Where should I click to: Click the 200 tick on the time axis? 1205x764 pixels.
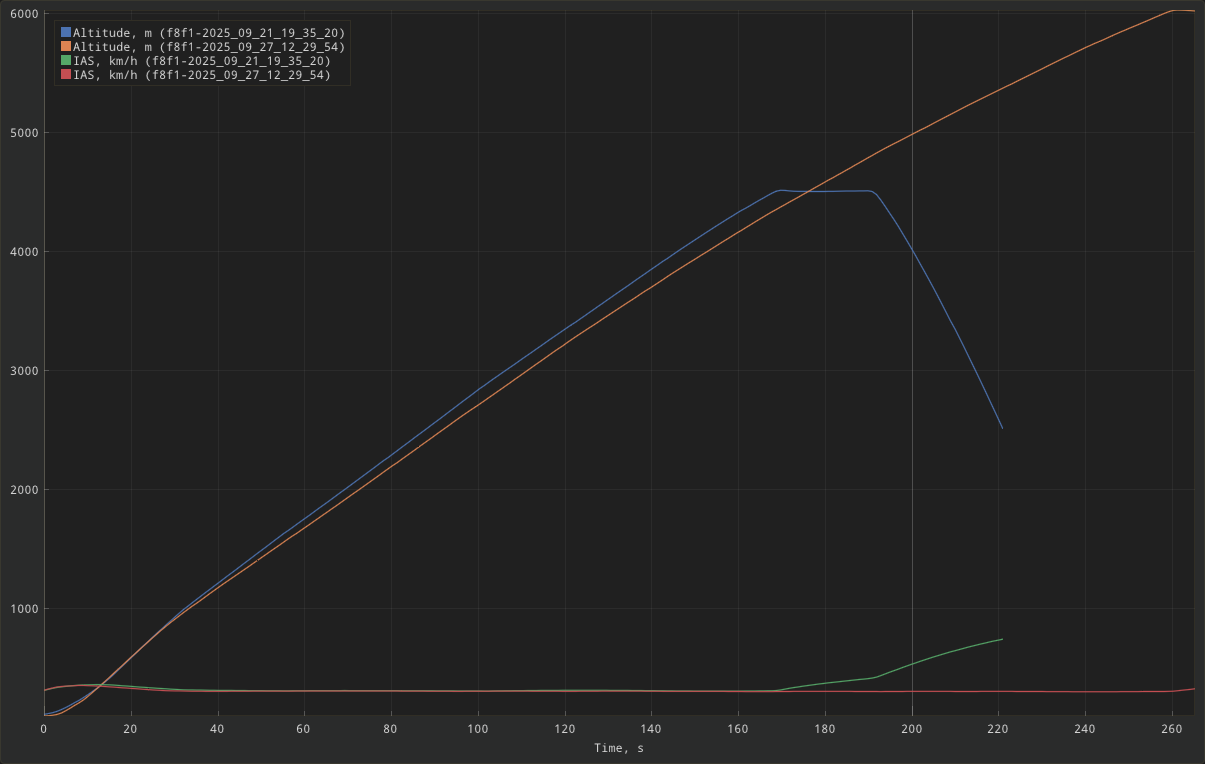click(x=912, y=729)
